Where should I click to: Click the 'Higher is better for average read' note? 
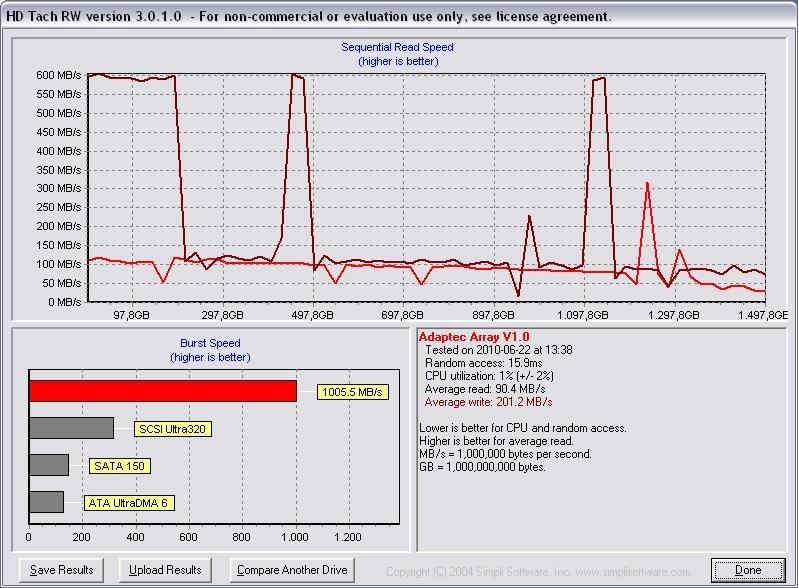[x=496, y=441]
